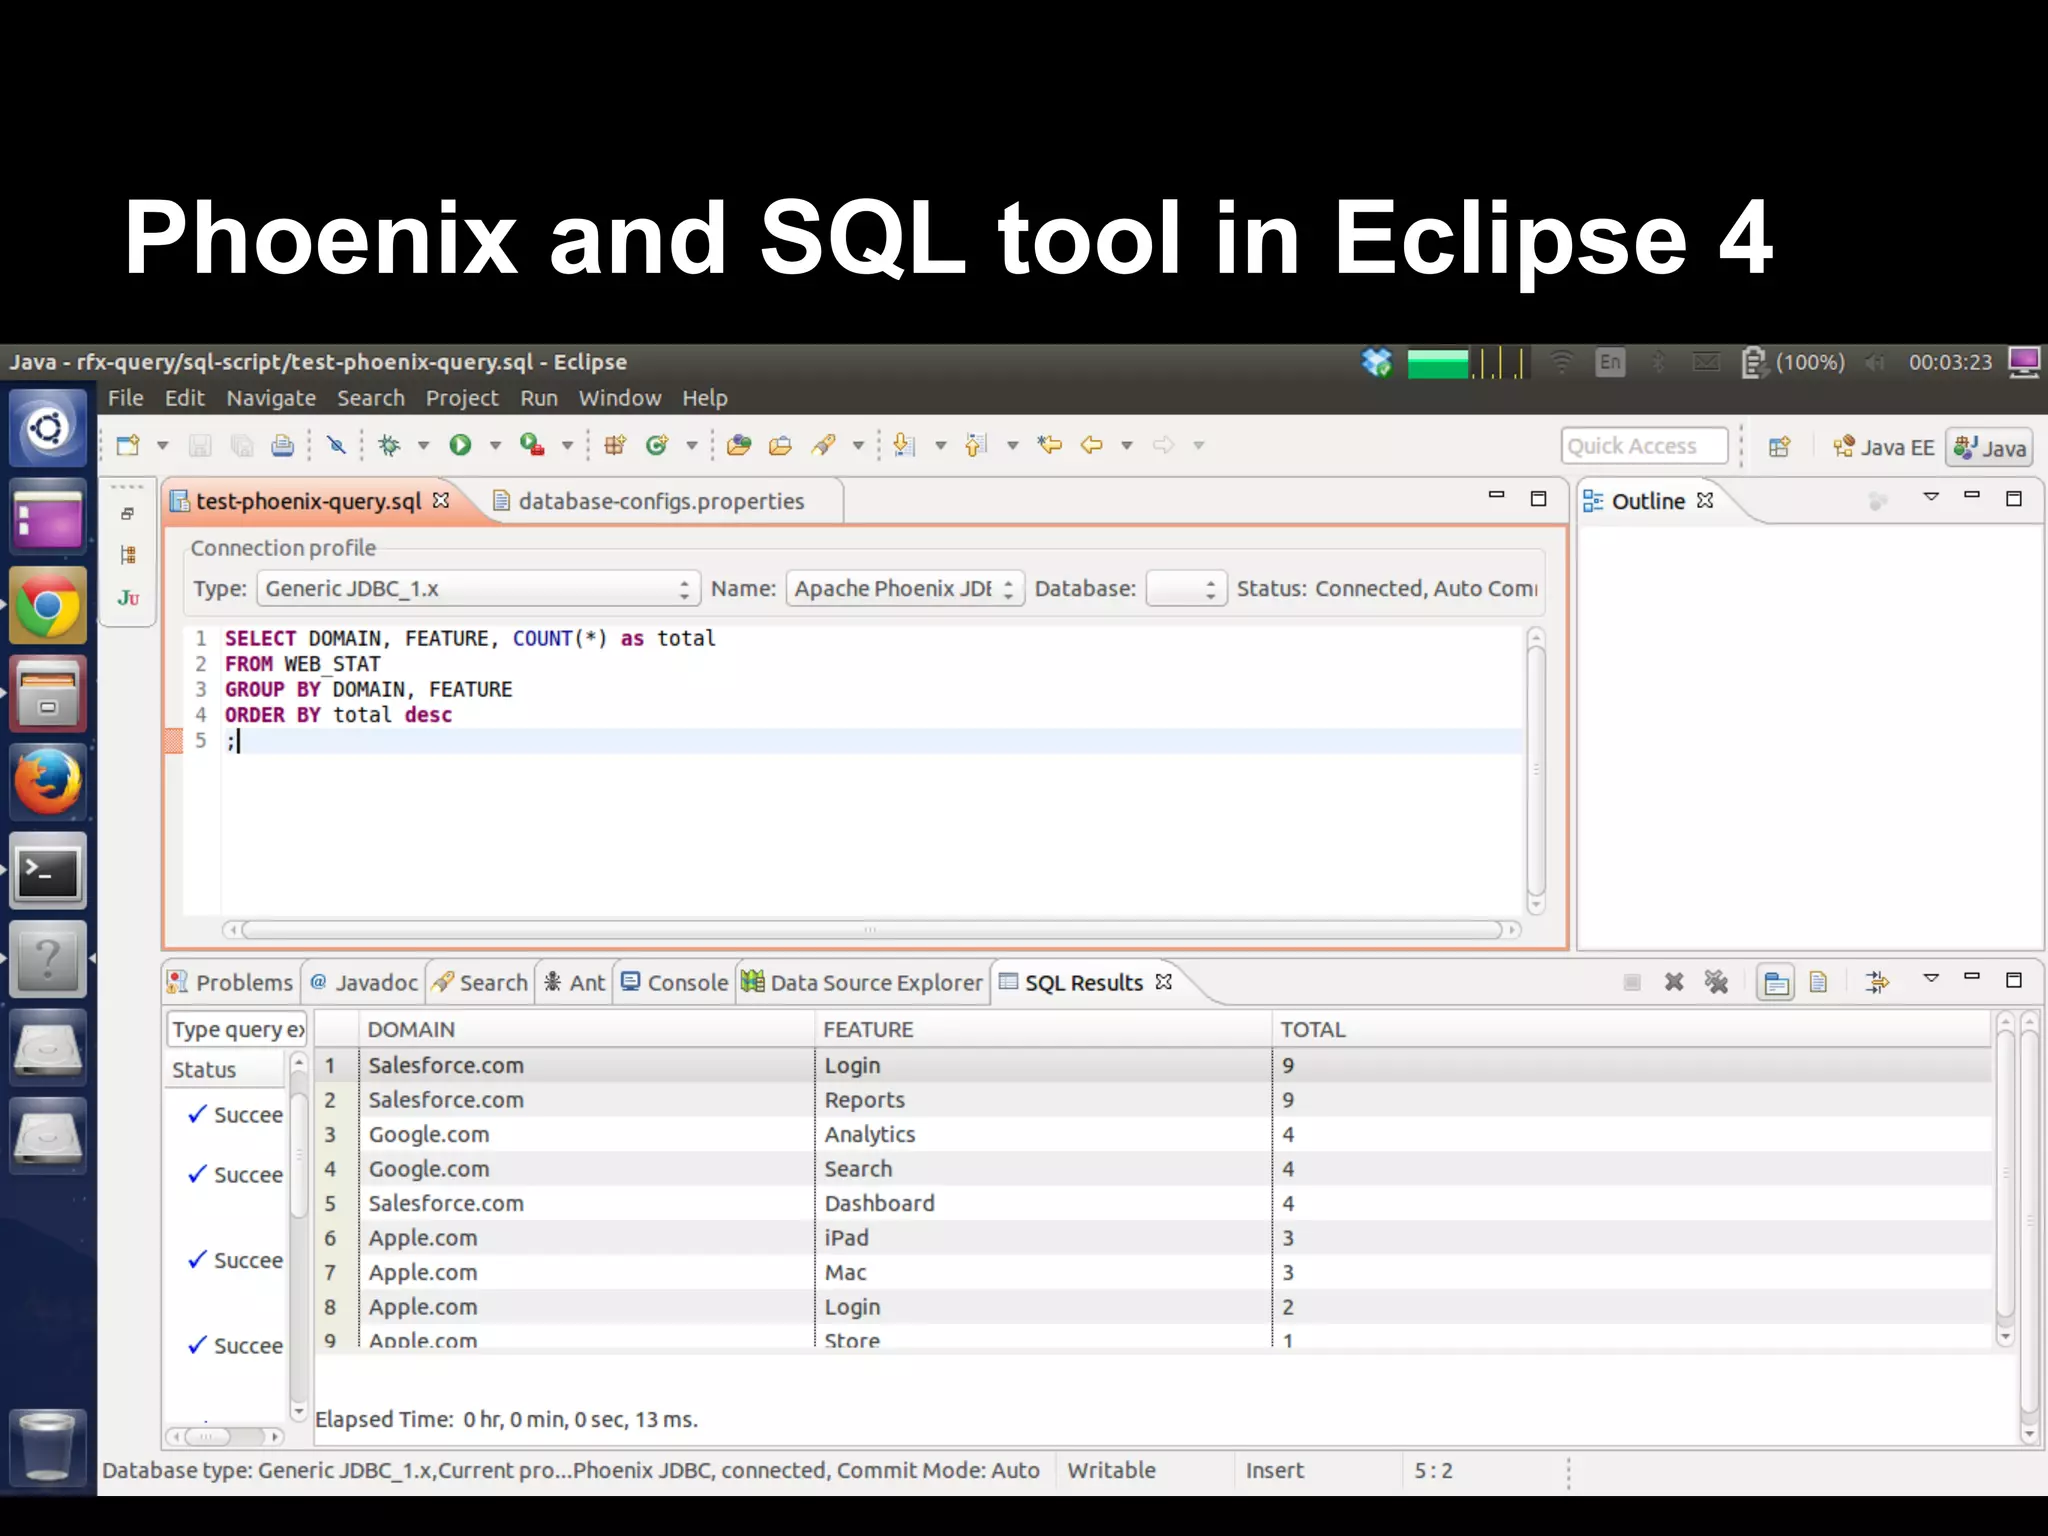The width and height of the screenshot is (2048, 1536).
Task: Switch to single tab display mode icon
Action: tap(1776, 983)
